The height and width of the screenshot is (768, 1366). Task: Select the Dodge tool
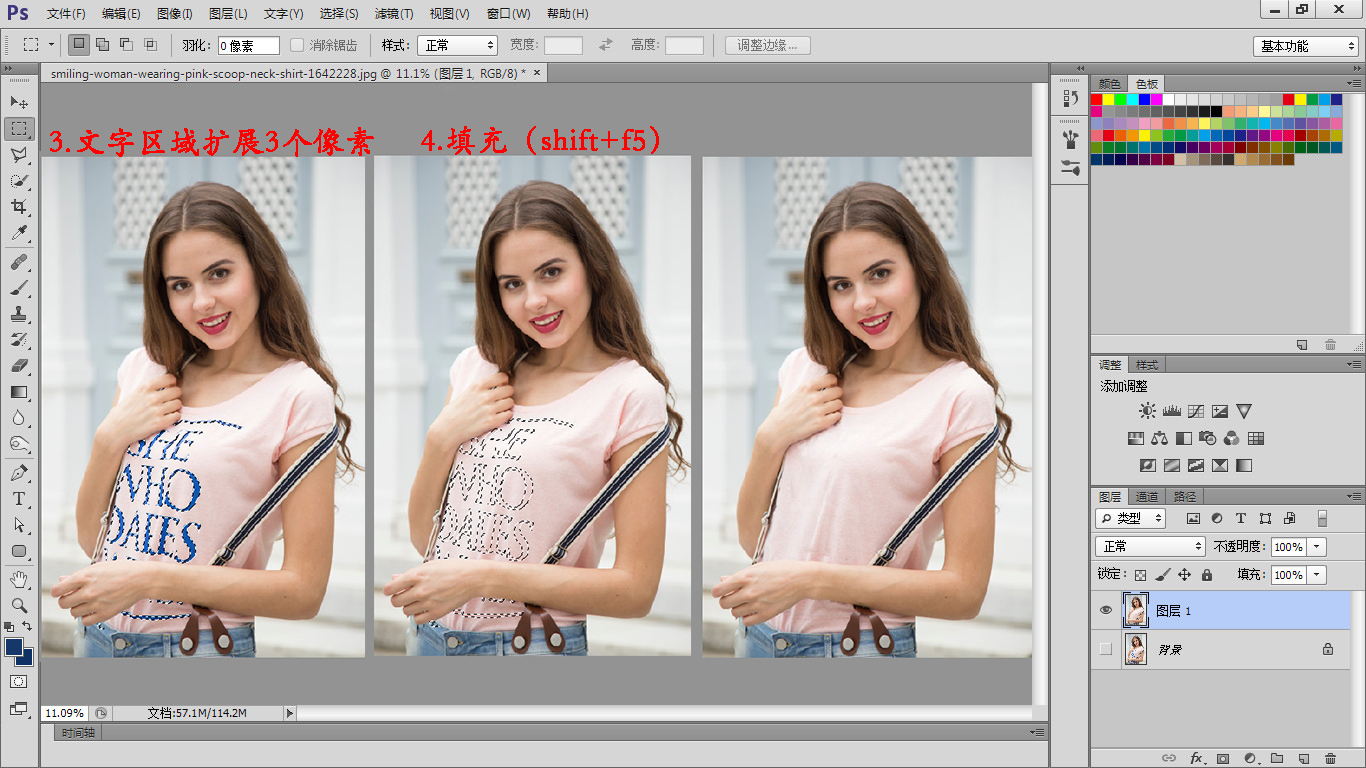pos(19,444)
